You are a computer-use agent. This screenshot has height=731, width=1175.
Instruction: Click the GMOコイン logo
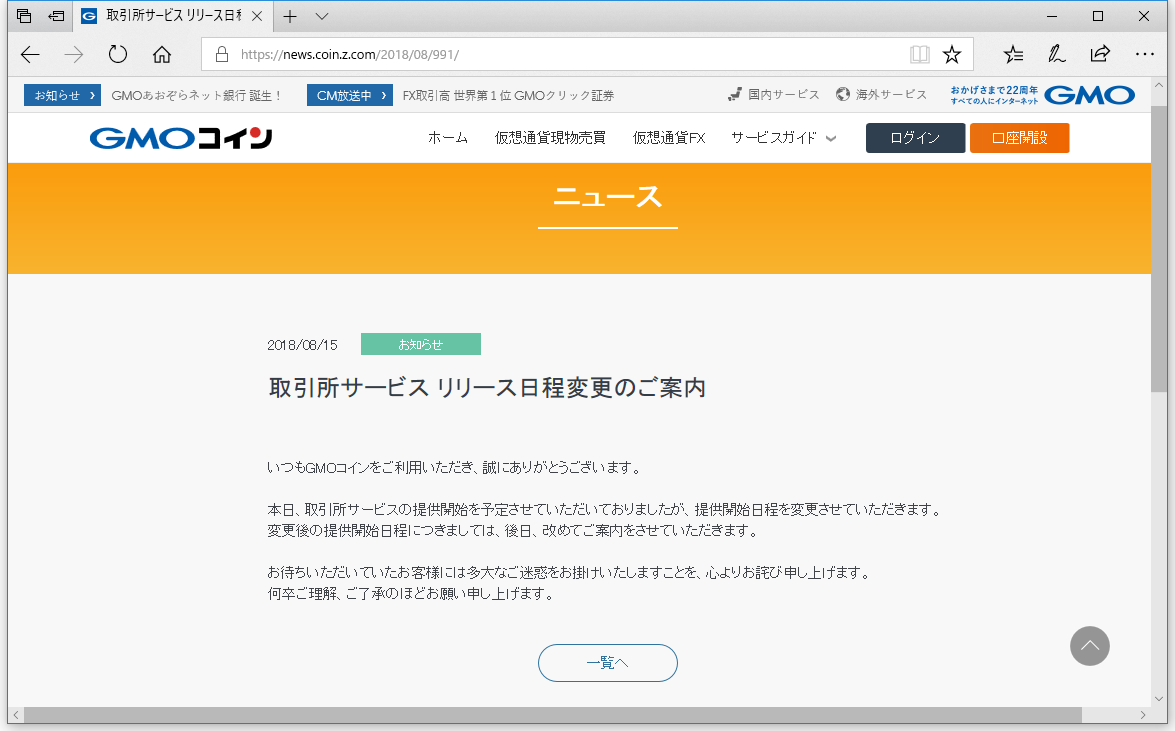[x=179, y=138]
